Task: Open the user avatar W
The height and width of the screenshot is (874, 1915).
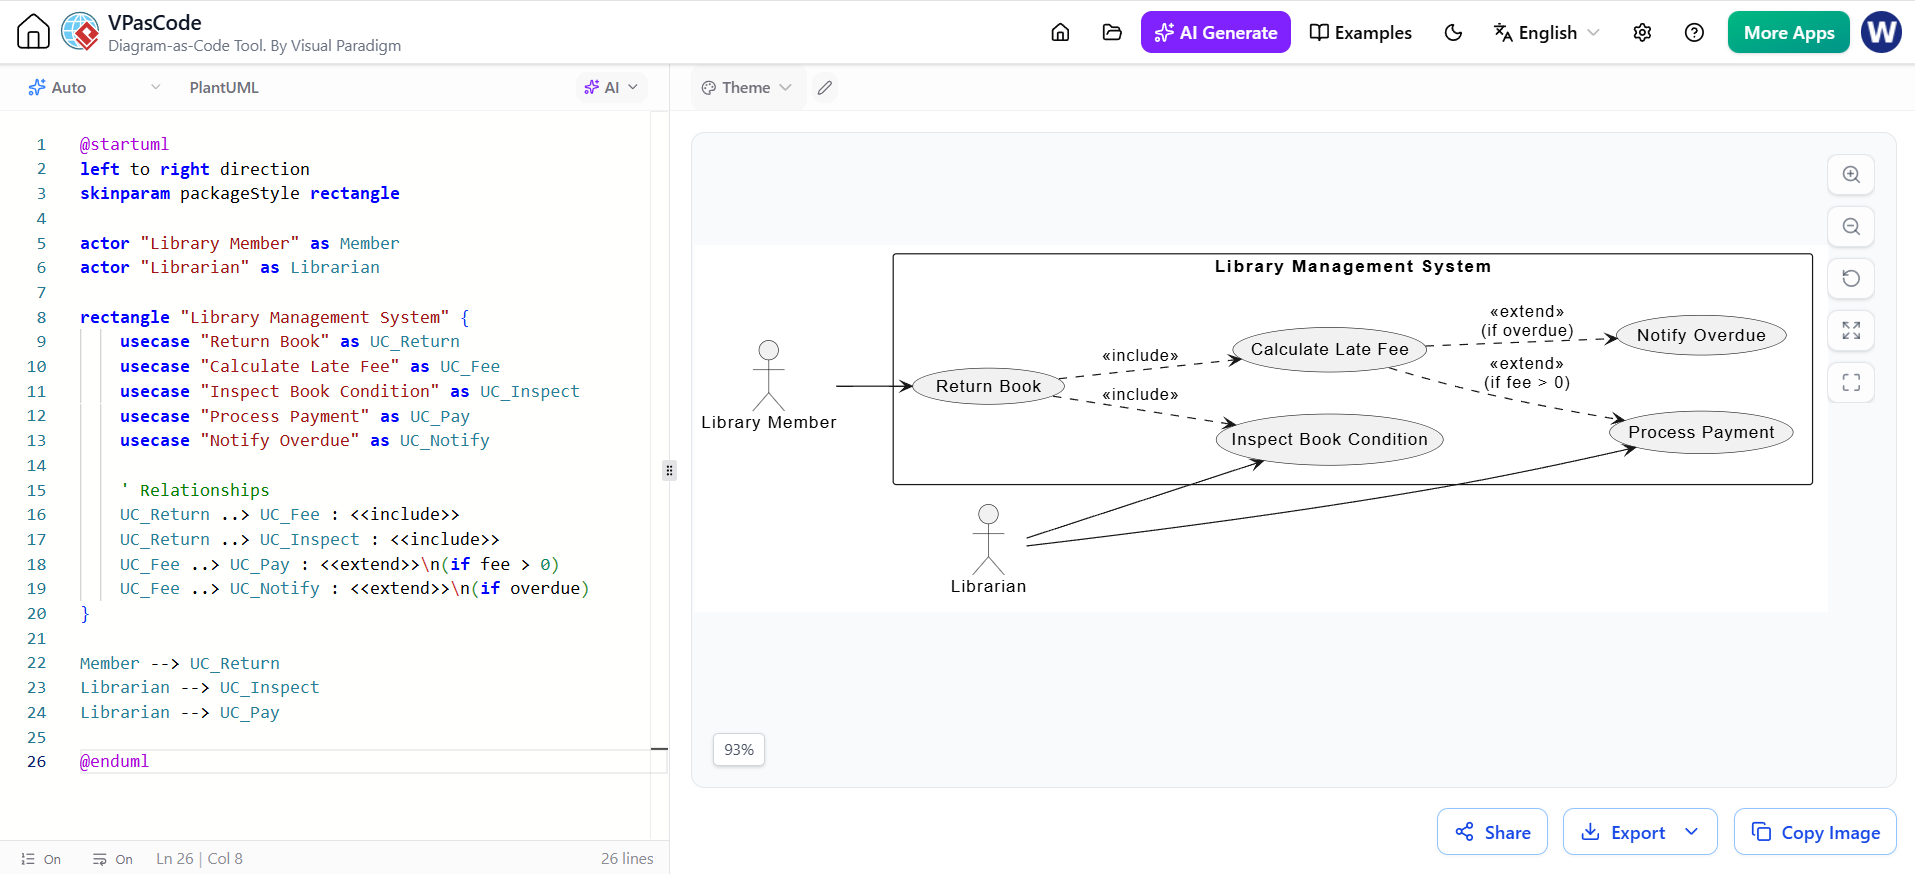Action: [x=1881, y=32]
